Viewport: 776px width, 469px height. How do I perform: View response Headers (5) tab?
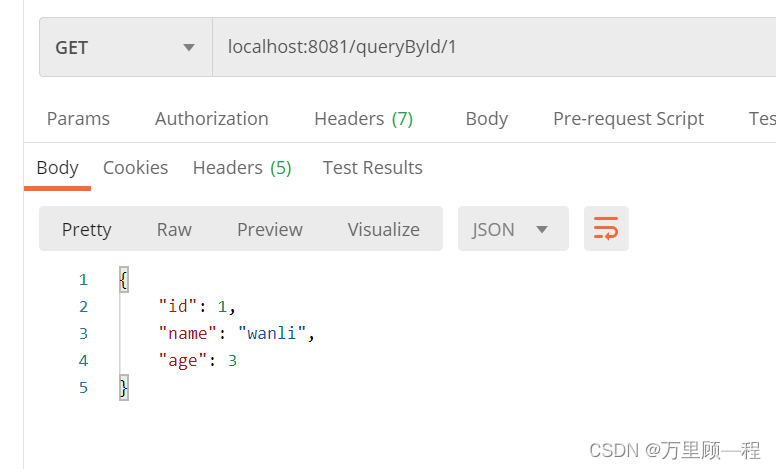coord(242,168)
